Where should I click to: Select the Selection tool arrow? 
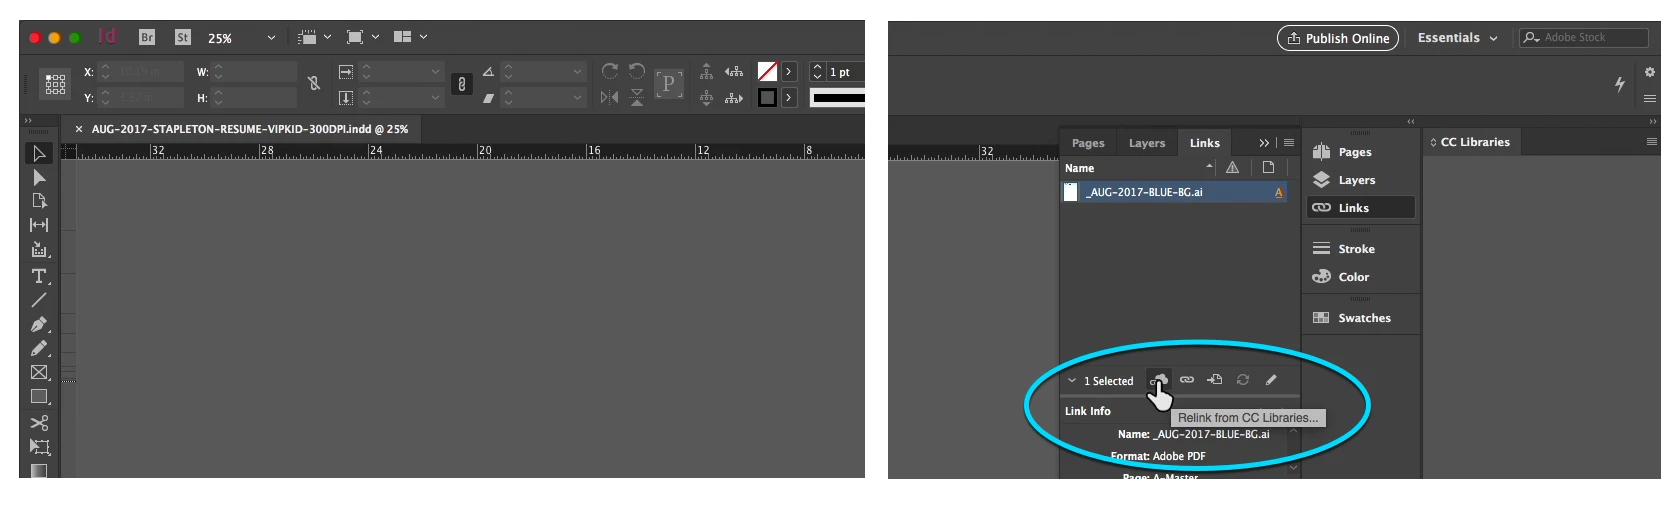(39, 153)
